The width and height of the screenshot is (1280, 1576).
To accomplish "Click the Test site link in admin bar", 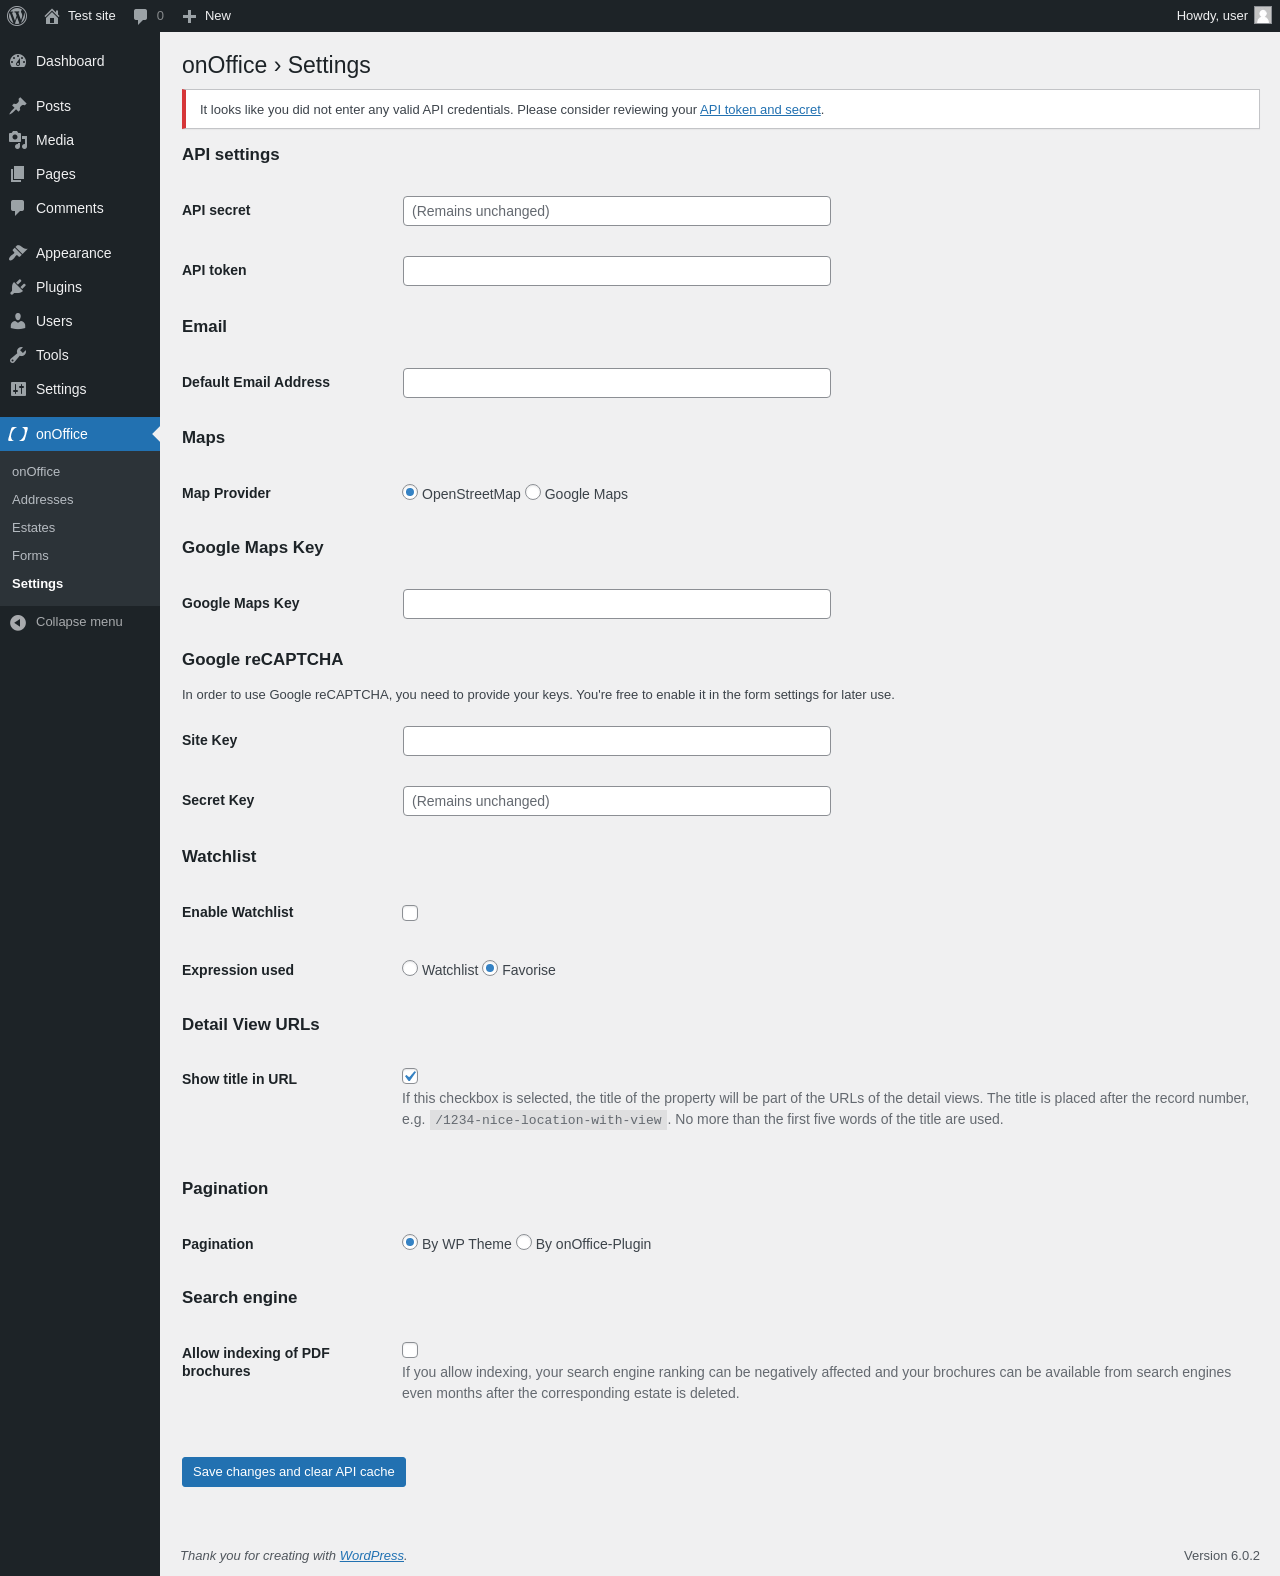I will [80, 16].
